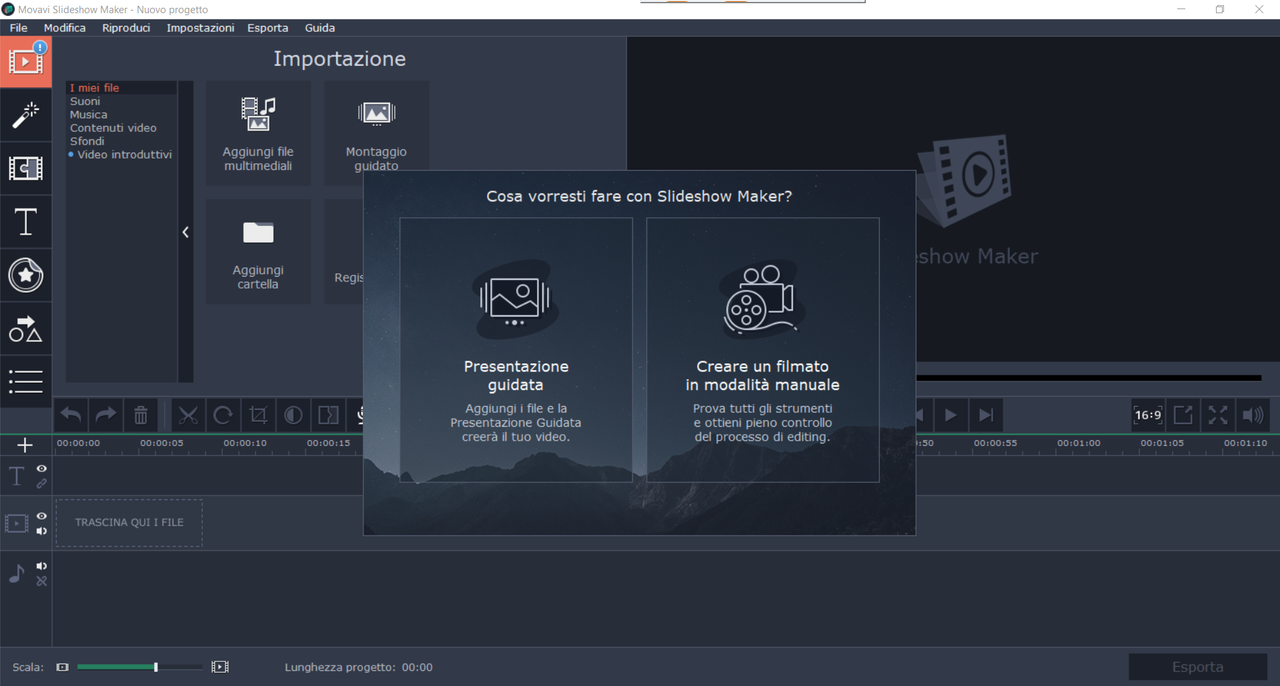The height and width of the screenshot is (686, 1280).
Task: Toggle the audio track unlink icon
Action: pyautogui.click(x=42, y=581)
